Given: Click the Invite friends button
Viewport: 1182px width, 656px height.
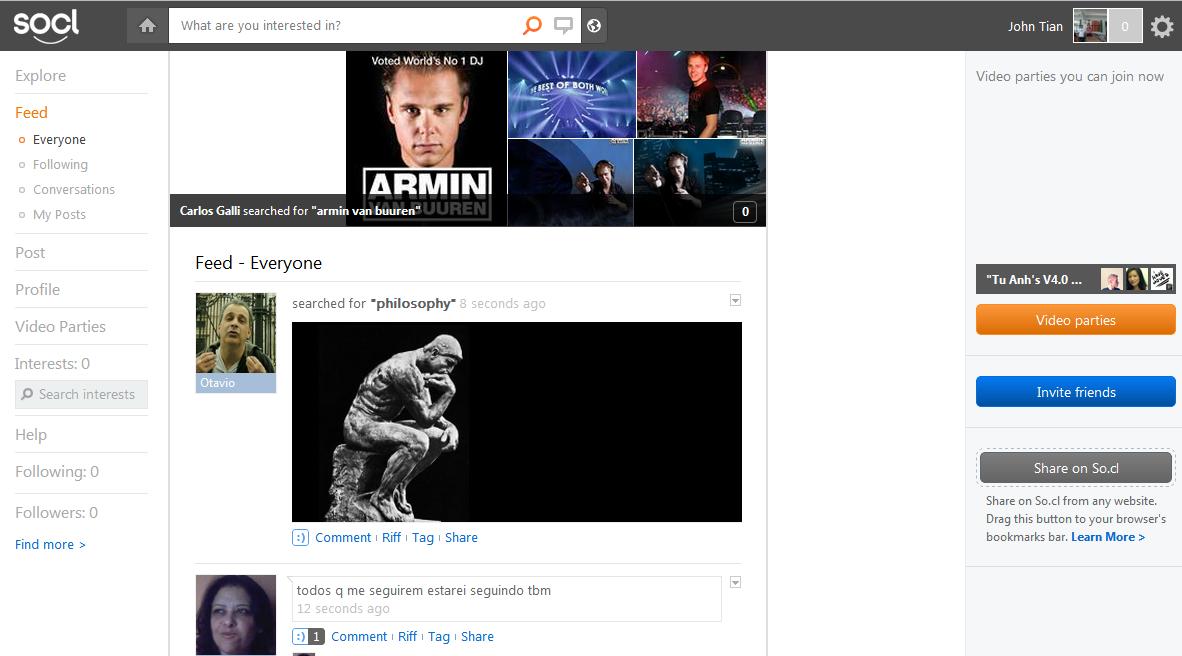Looking at the screenshot, I should pyautogui.click(x=1076, y=392).
